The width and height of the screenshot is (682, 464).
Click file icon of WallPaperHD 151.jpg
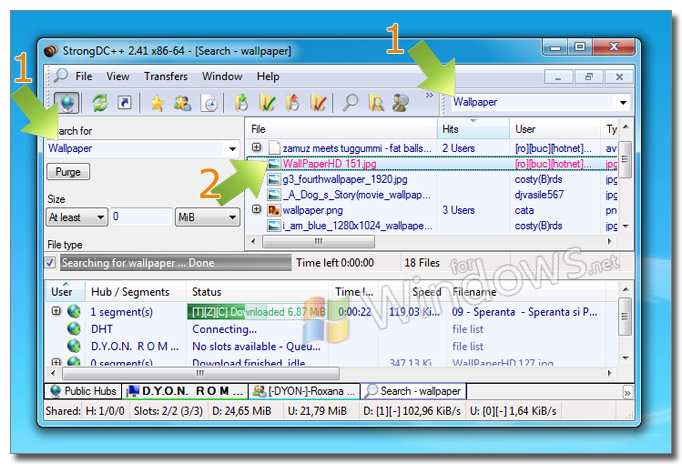coord(274,164)
